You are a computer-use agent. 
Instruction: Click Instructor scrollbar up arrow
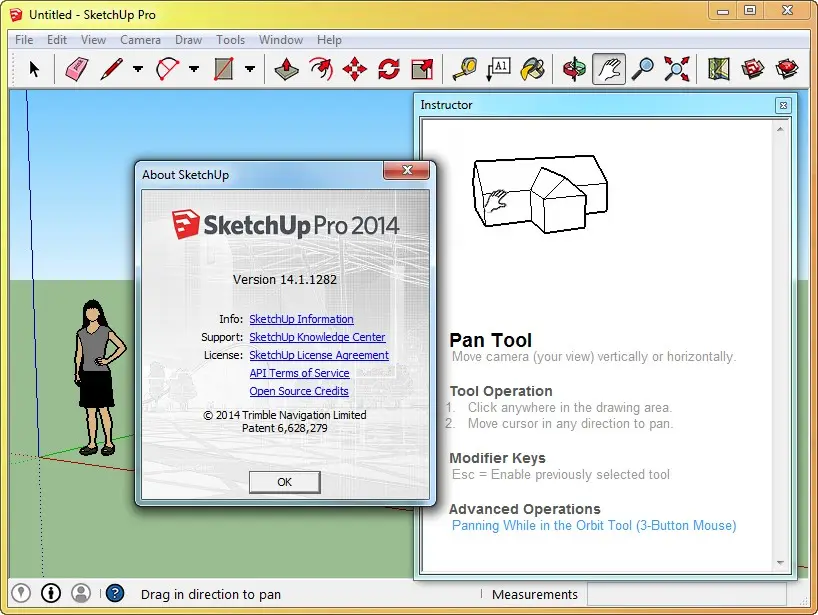[x=780, y=129]
